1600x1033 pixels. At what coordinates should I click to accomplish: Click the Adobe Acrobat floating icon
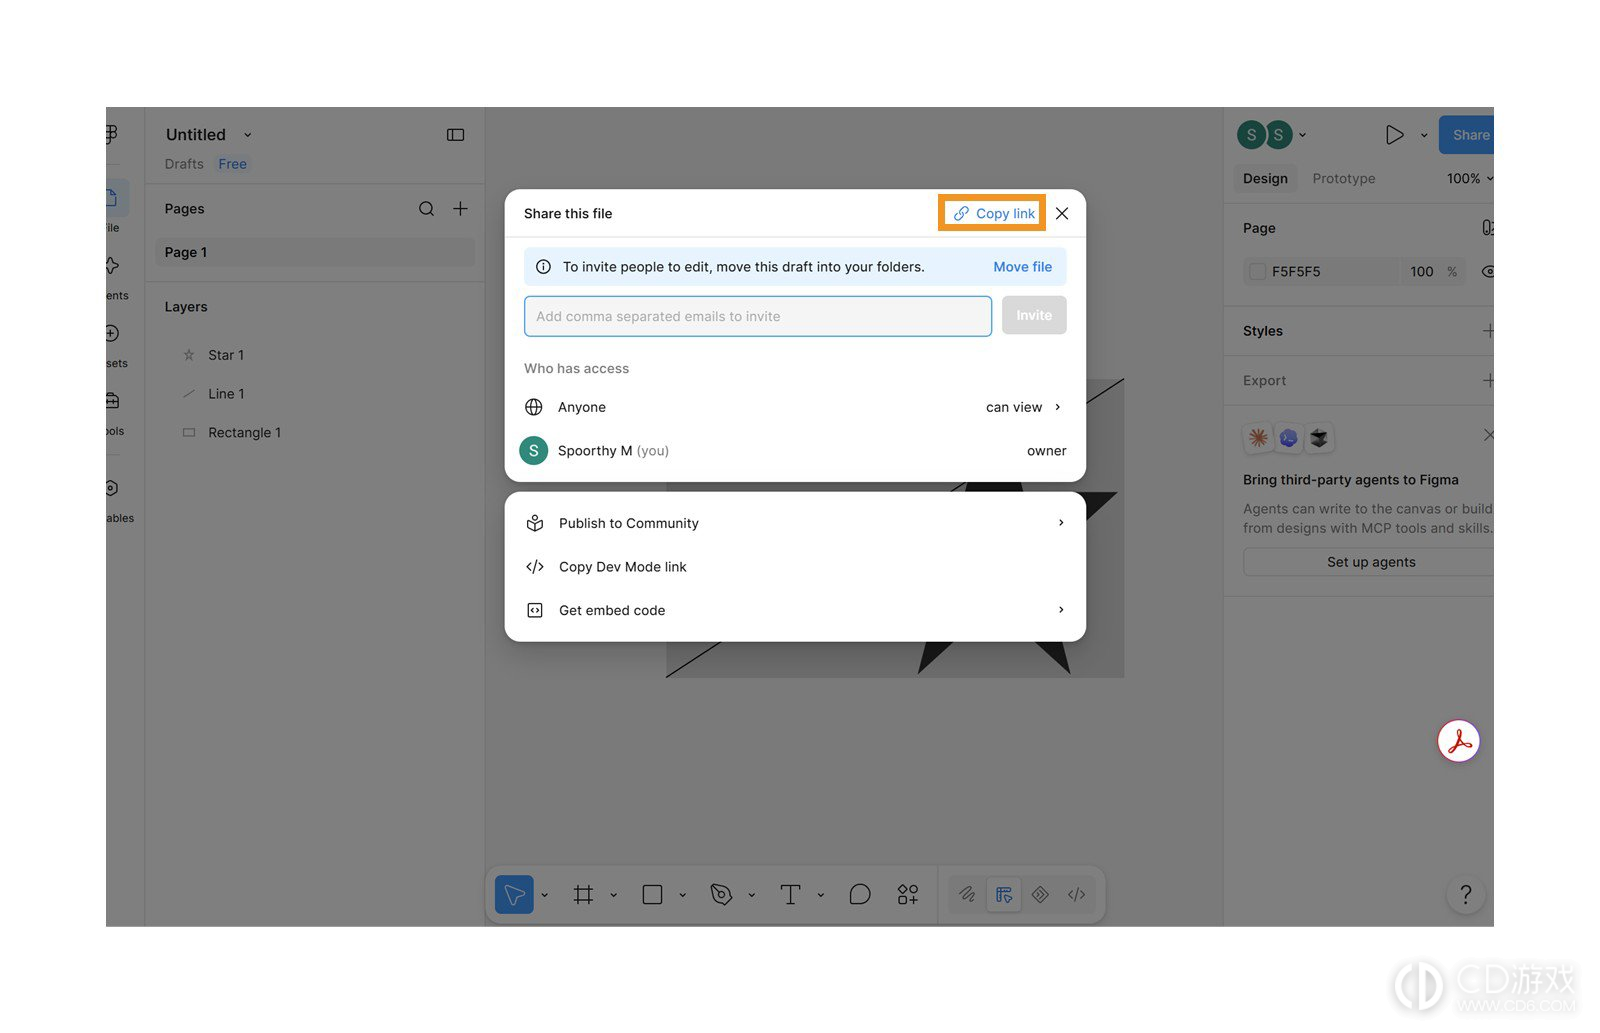coord(1458,741)
